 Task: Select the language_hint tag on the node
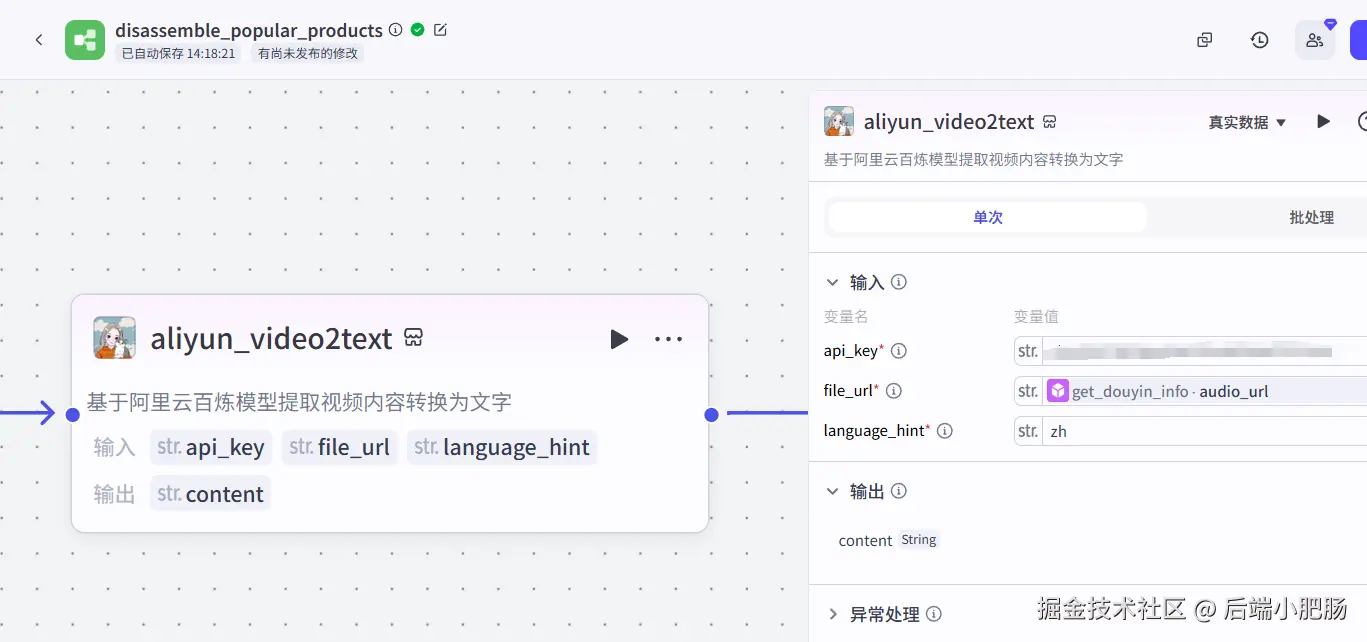click(502, 447)
